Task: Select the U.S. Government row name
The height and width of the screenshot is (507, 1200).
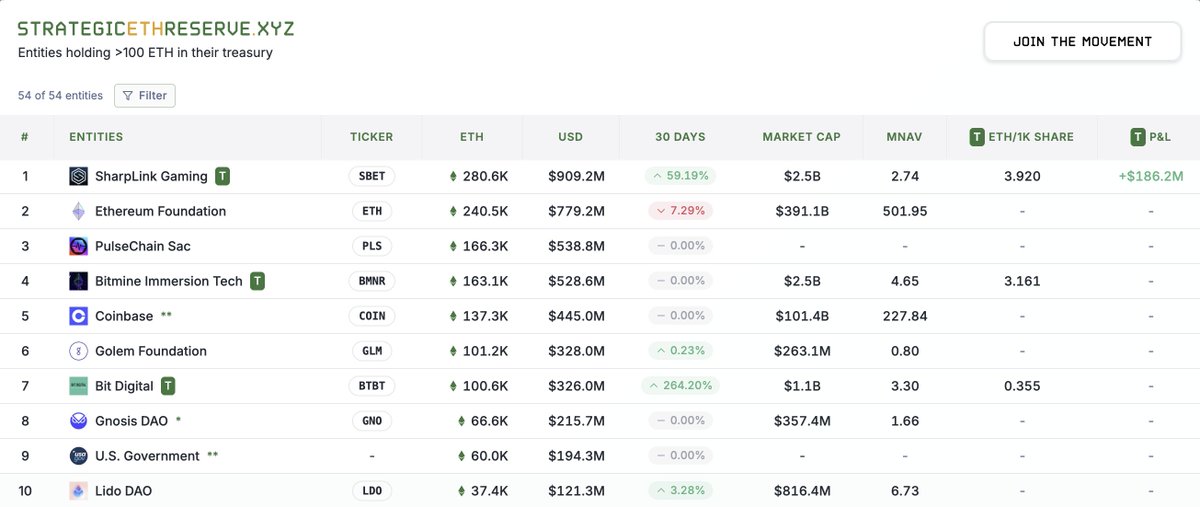Action: coord(147,456)
